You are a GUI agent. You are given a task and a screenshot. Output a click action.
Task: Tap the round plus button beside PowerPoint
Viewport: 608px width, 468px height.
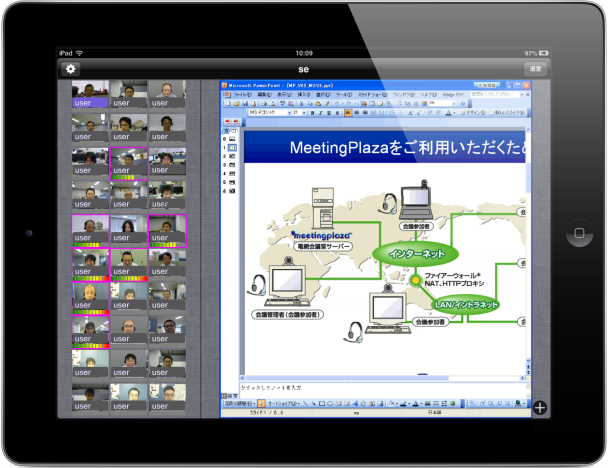pyautogui.click(x=540, y=408)
